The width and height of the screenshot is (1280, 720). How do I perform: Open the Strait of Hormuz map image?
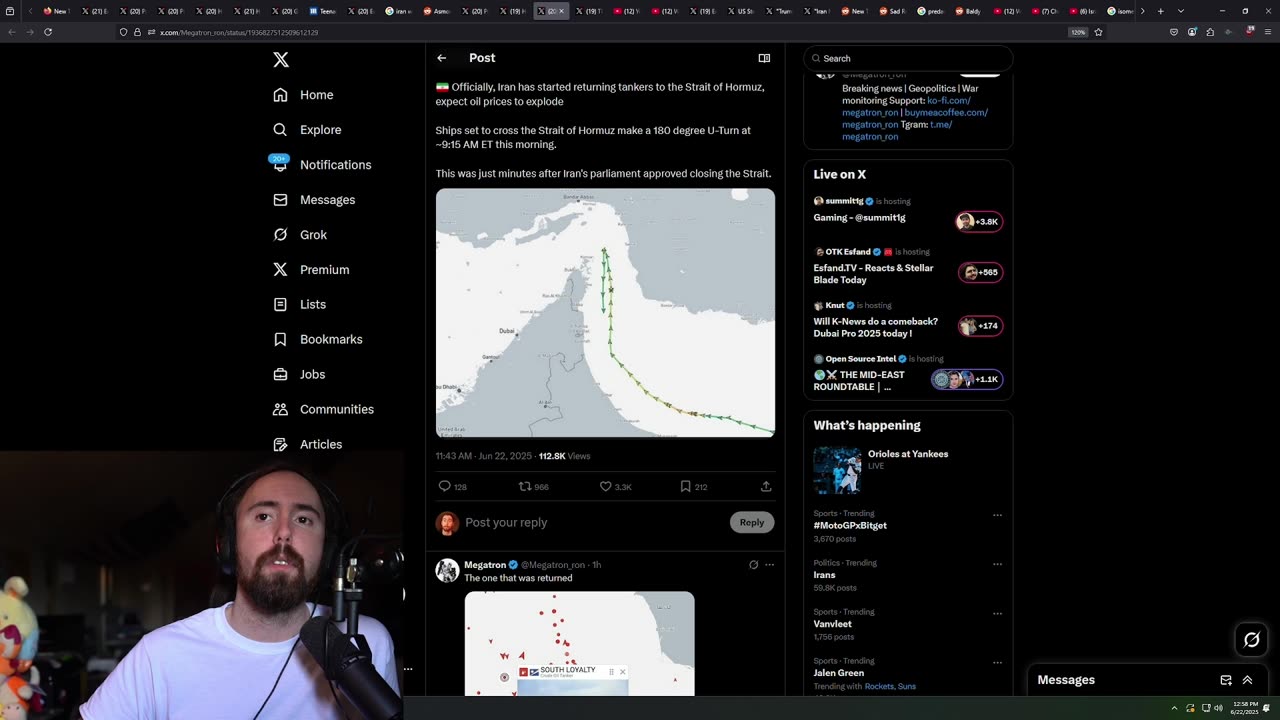[605, 313]
